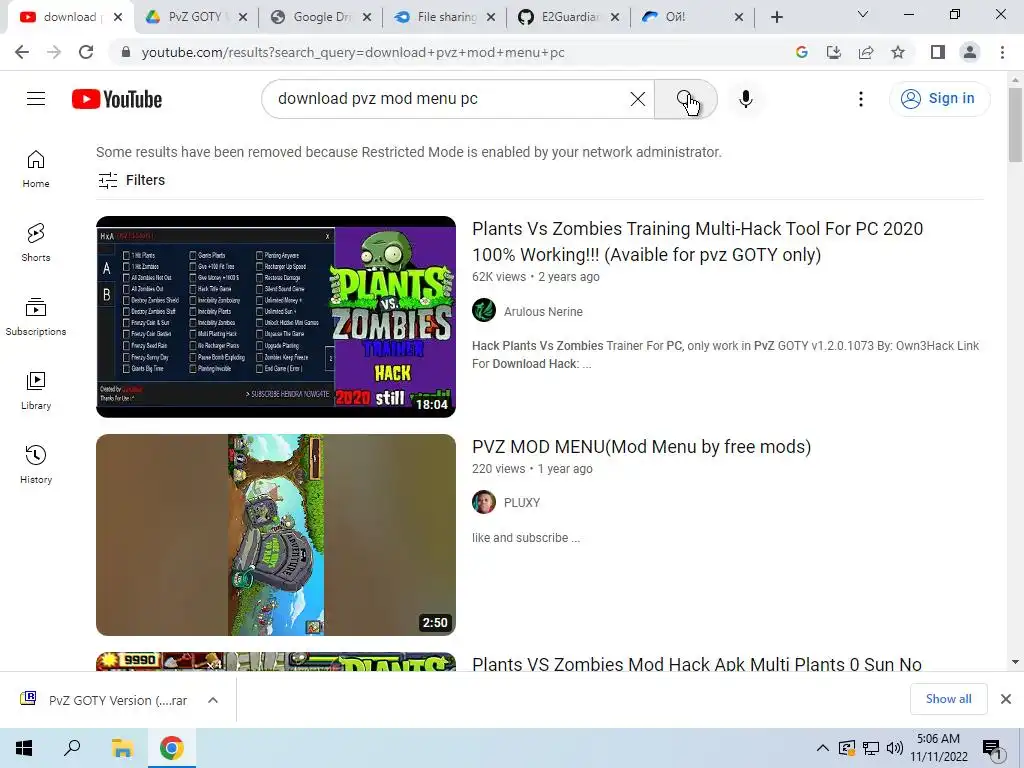Open a new Chrome tab
Image resolution: width=1024 pixels, height=768 pixels.
pyautogui.click(x=776, y=17)
